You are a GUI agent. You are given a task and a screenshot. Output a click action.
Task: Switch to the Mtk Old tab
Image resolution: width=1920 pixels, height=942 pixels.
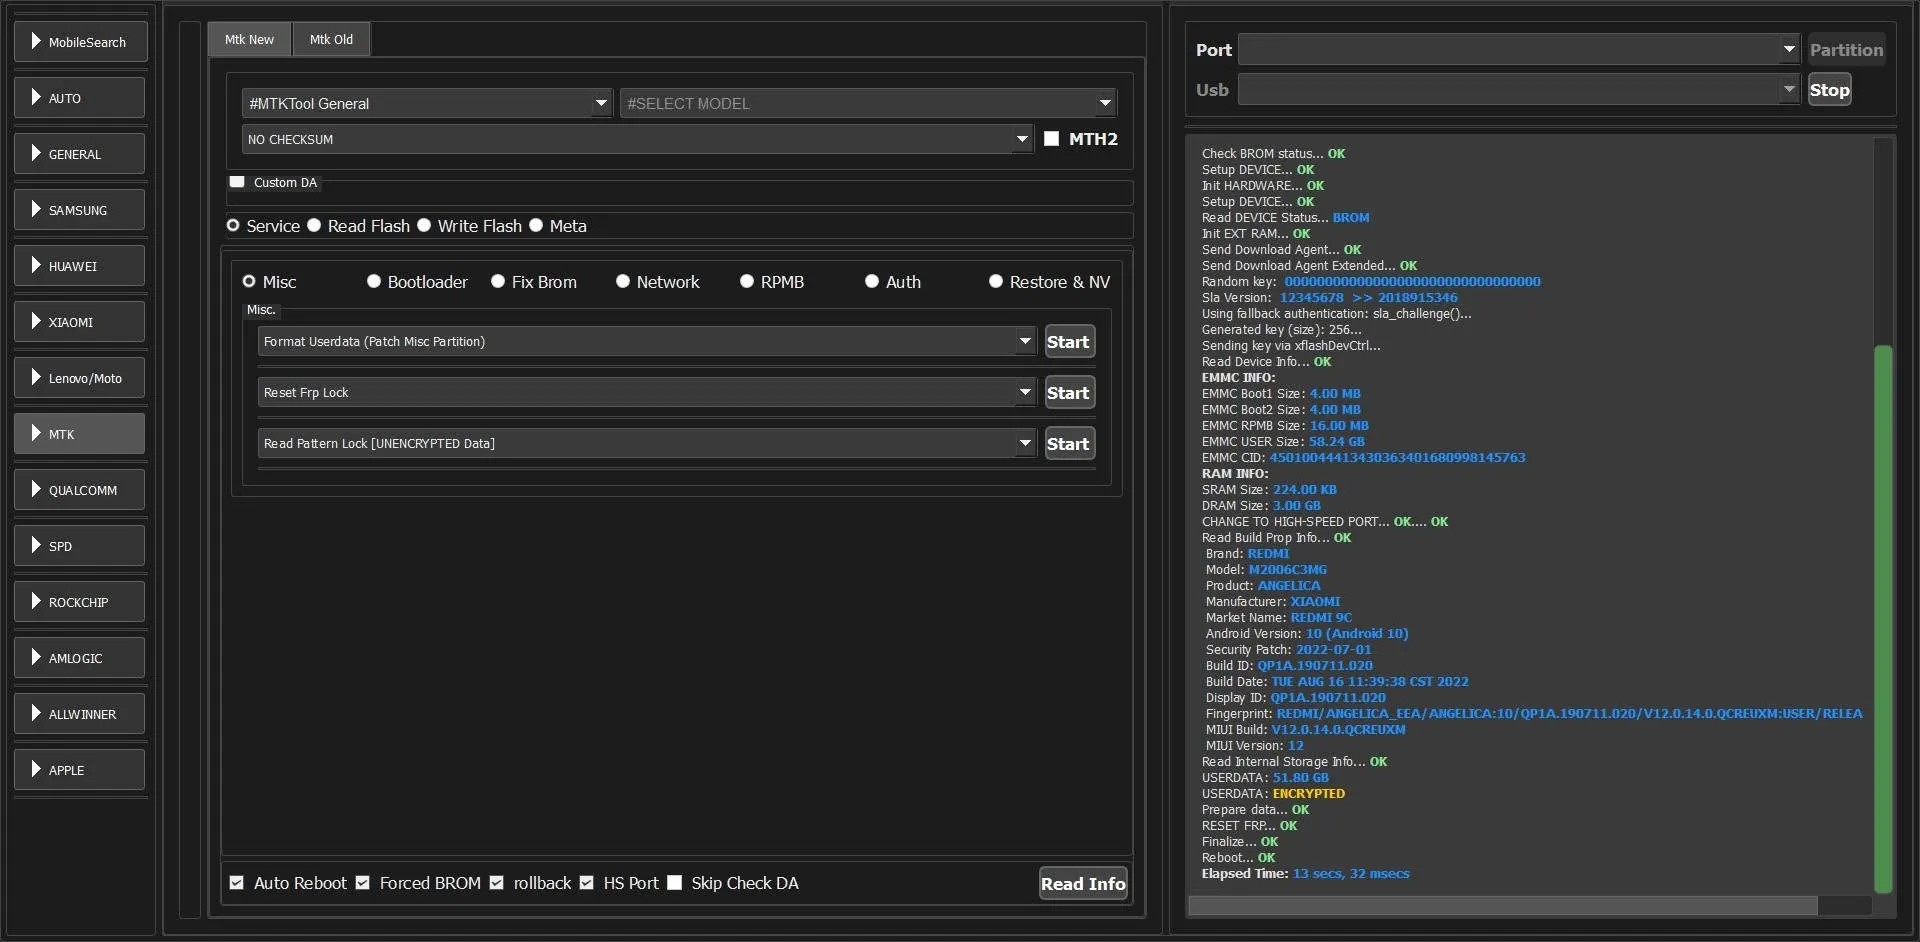tap(331, 40)
